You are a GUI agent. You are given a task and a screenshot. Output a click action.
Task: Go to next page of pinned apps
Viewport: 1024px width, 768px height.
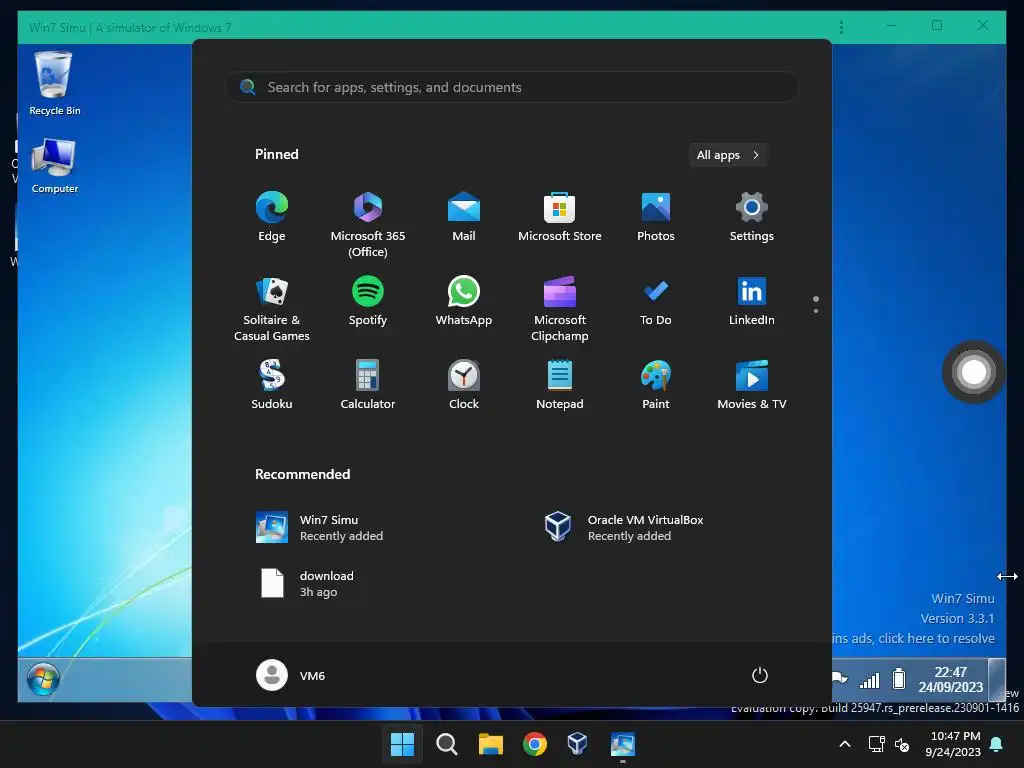(x=816, y=311)
